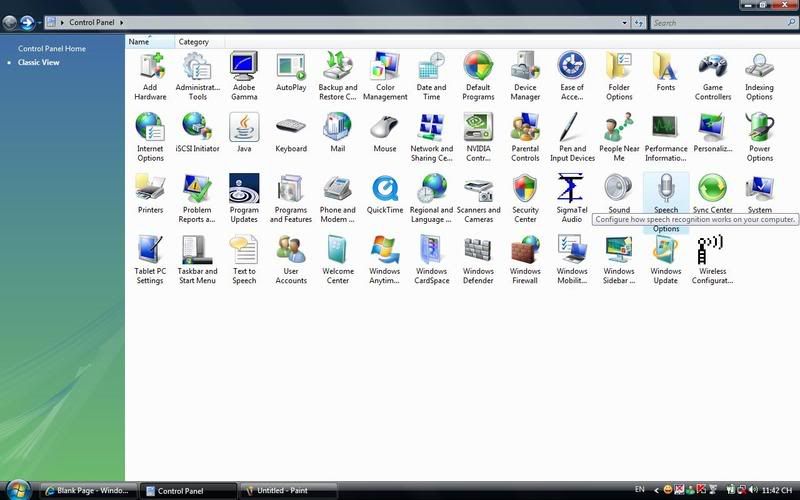Open Power Options
Image resolution: width=800 pixels, height=500 pixels.
pos(760,137)
